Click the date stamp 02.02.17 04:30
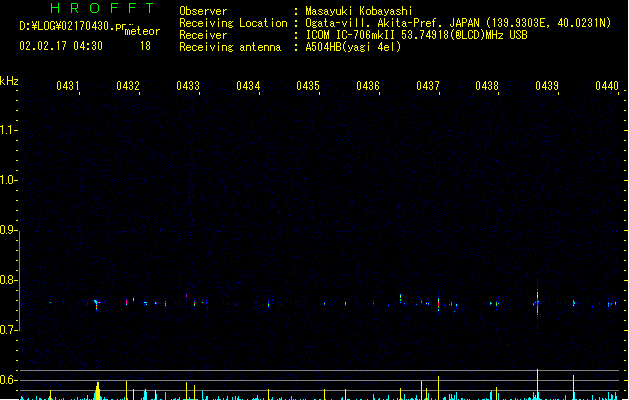629x400 pixels. (x=61, y=46)
